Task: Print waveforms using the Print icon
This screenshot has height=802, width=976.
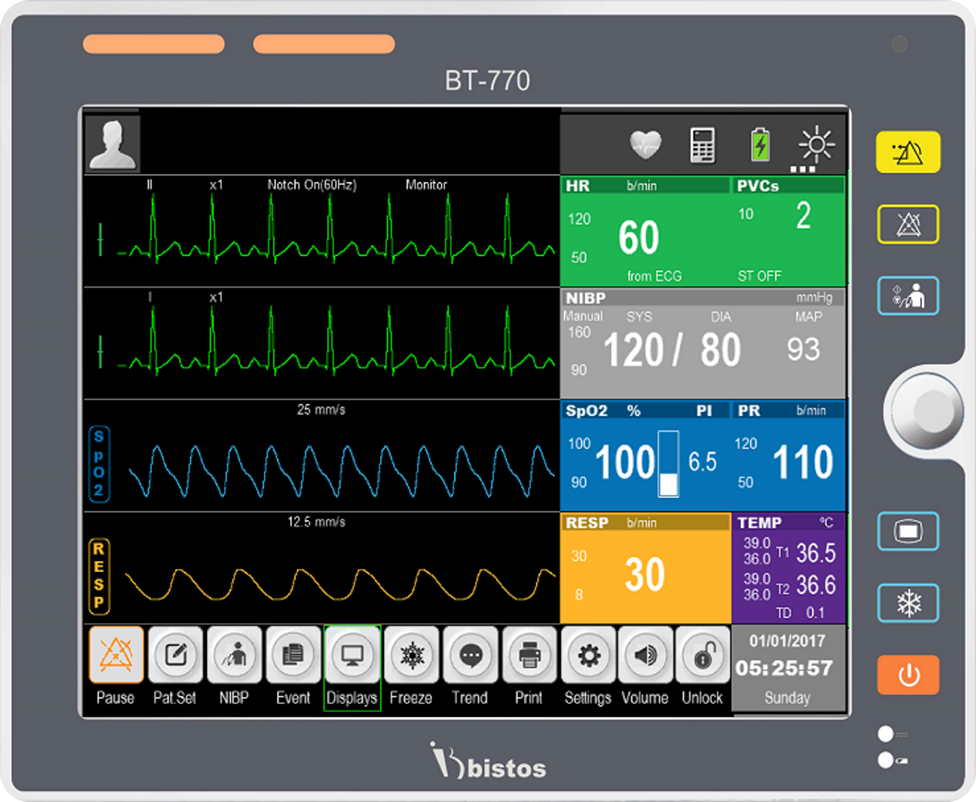Action: click(529, 657)
